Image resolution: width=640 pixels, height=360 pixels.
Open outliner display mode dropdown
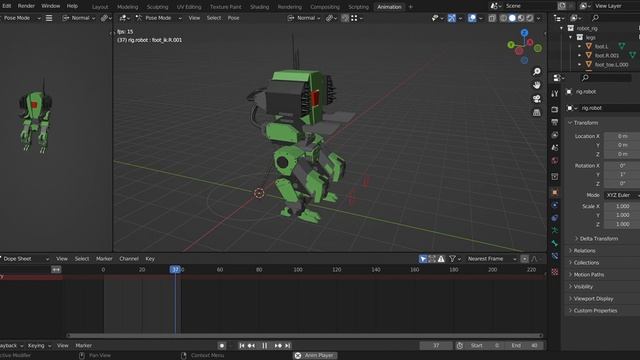click(576, 18)
